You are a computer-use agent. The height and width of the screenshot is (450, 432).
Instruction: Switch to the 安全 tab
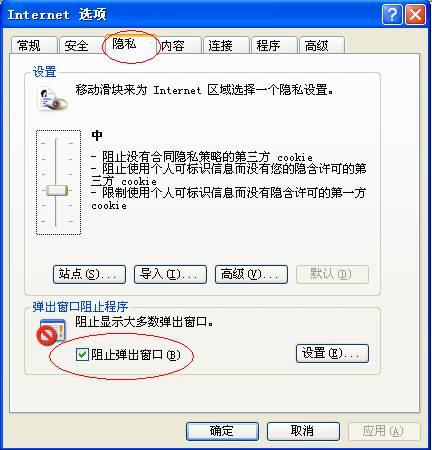[x=81, y=46]
